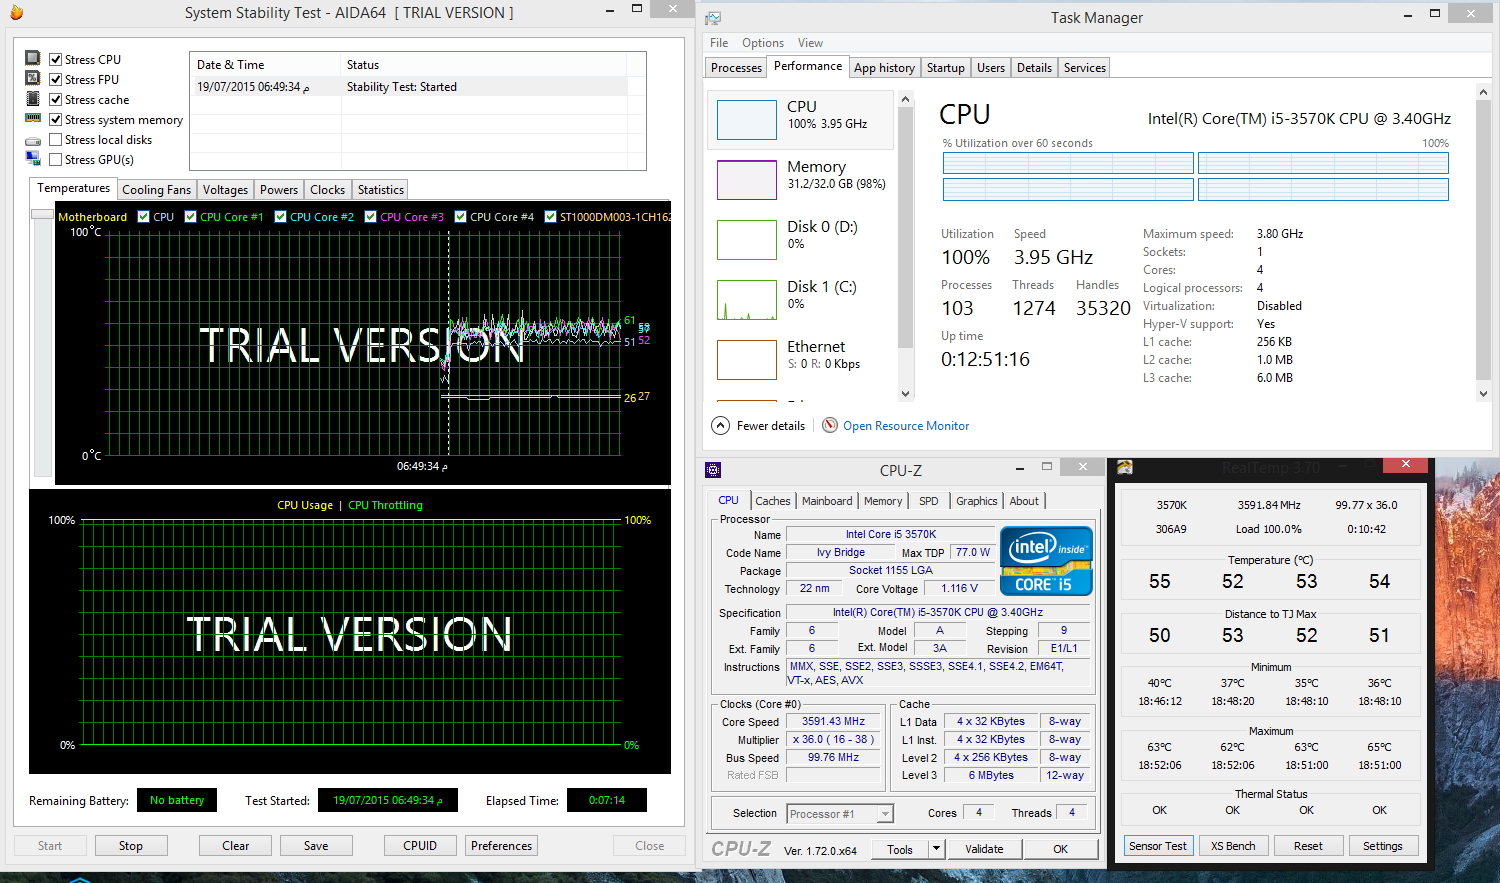Click the Clear button in AIDA64
Image resolution: width=1500 pixels, height=883 pixels.
click(x=236, y=846)
